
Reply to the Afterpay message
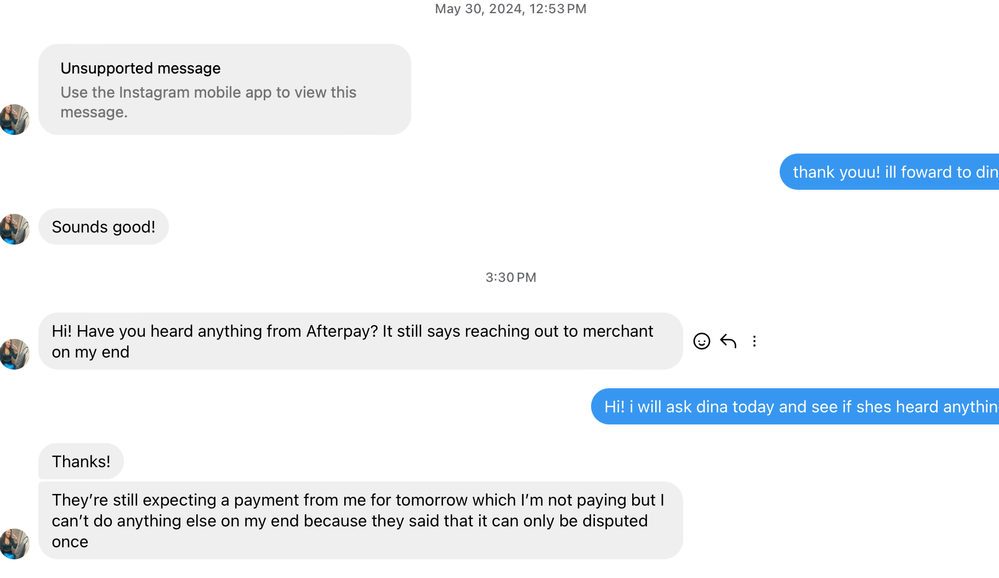point(728,341)
